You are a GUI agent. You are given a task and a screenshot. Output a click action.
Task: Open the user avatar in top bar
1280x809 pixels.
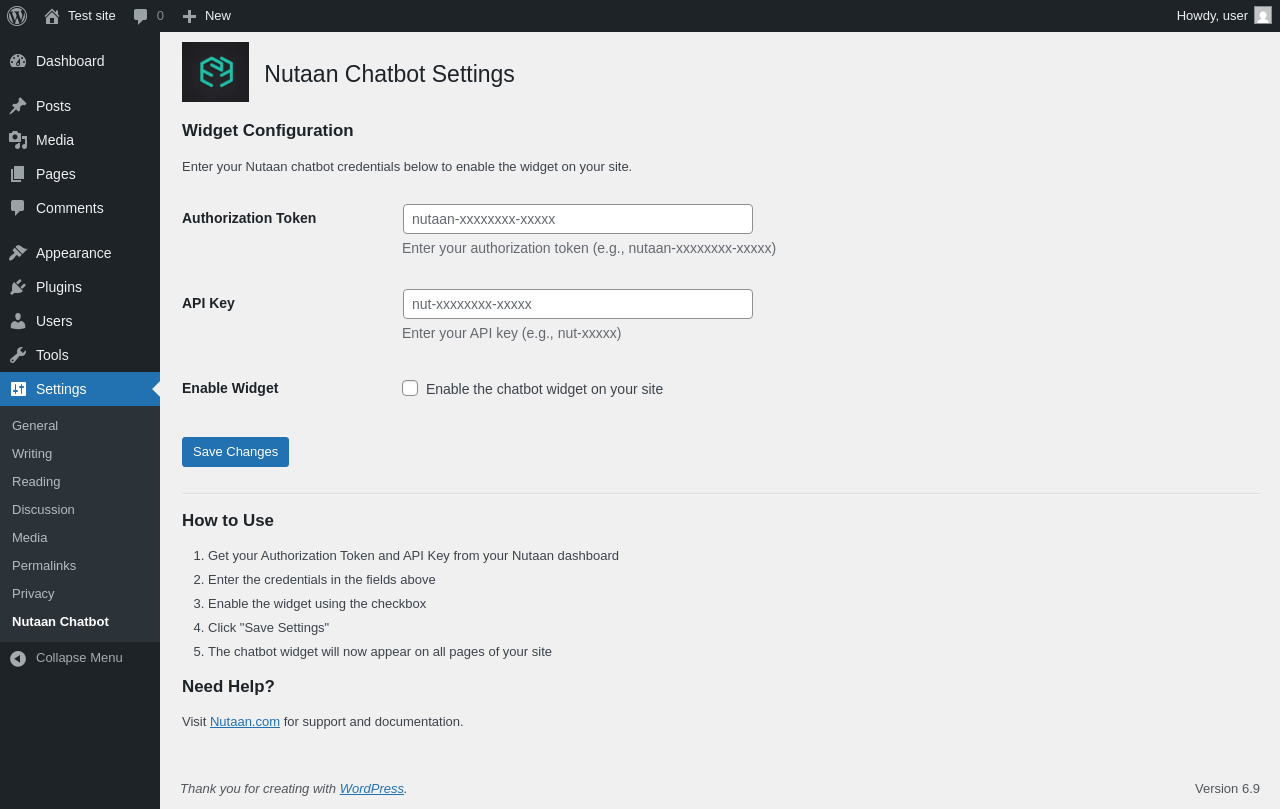click(x=1263, y=15)
